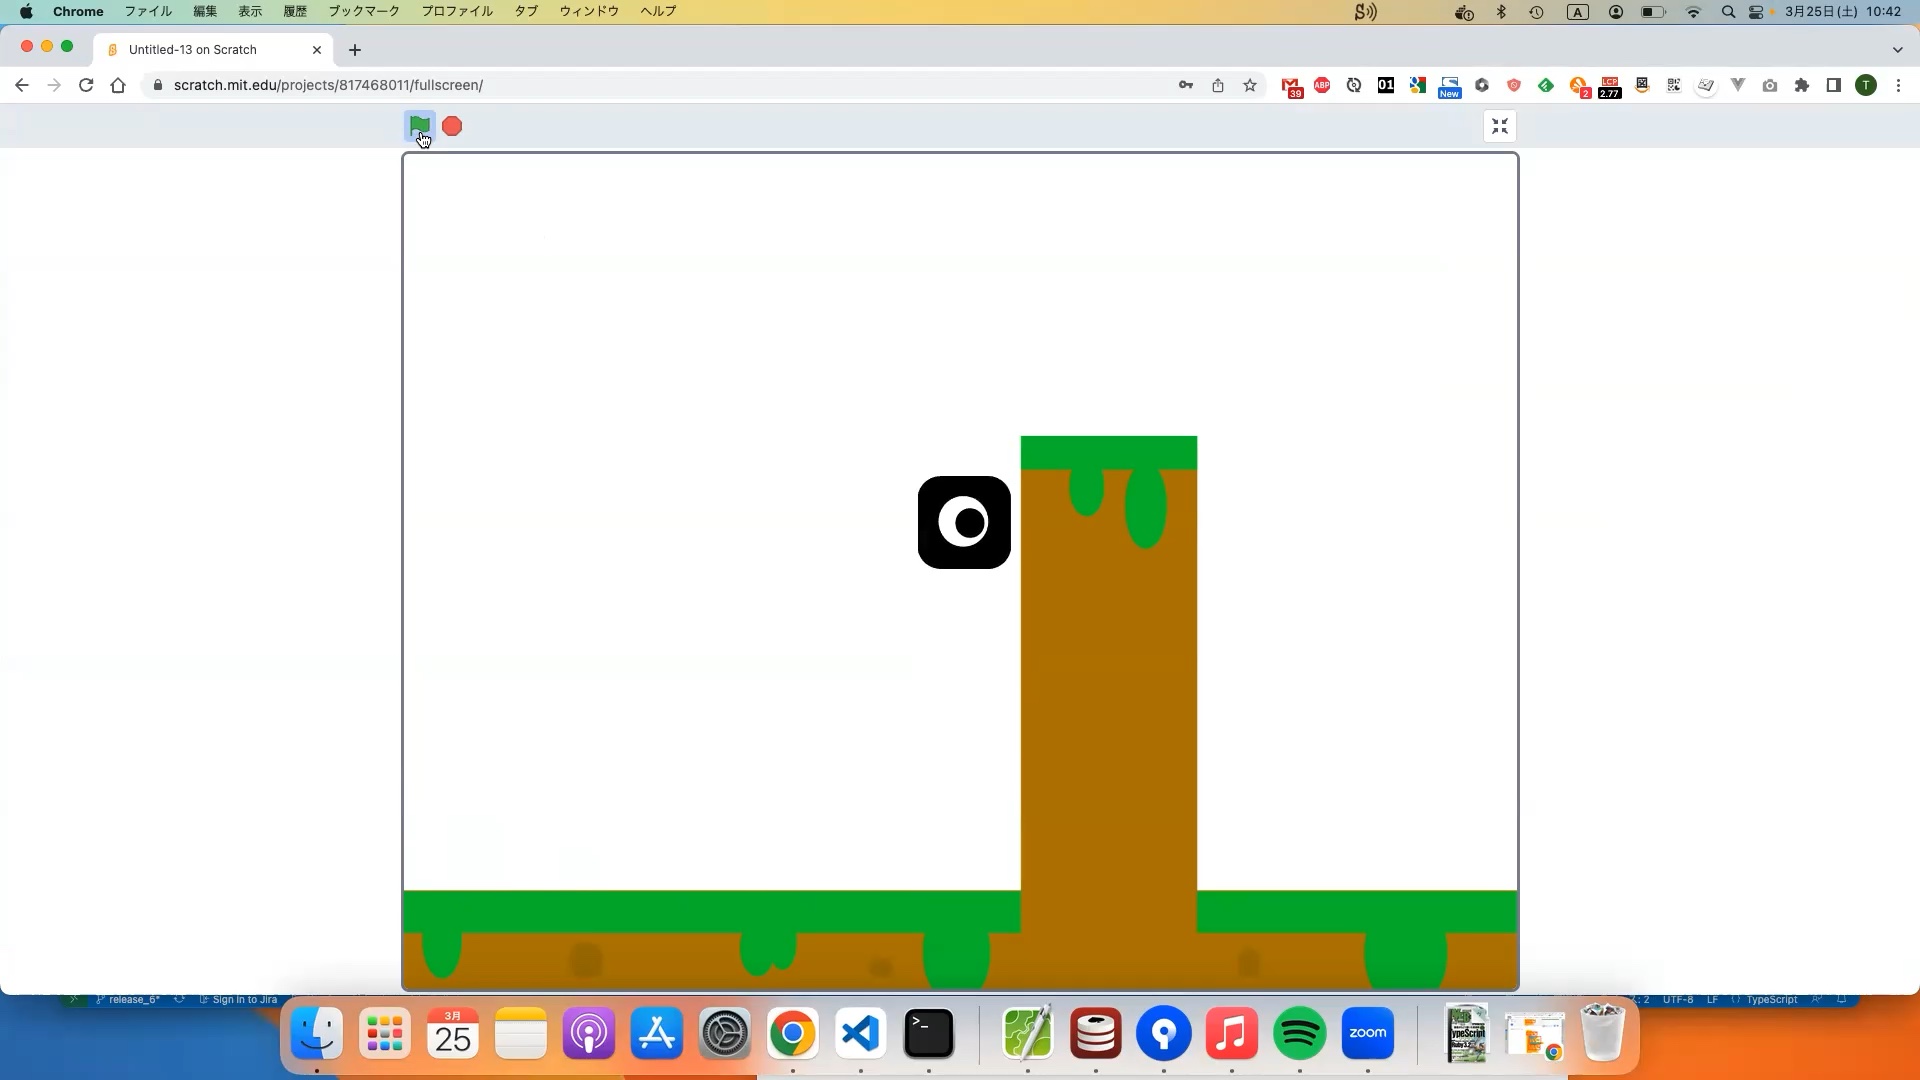Open a new browser tab
1920x1080 pixels.
pyautogui.click(x=354, y=50)
